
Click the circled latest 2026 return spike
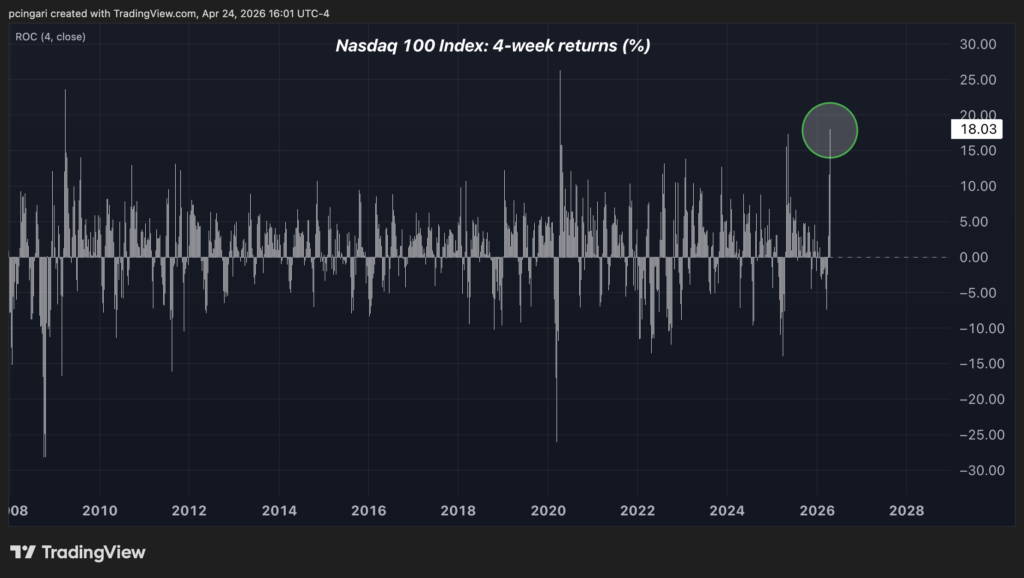829,131
